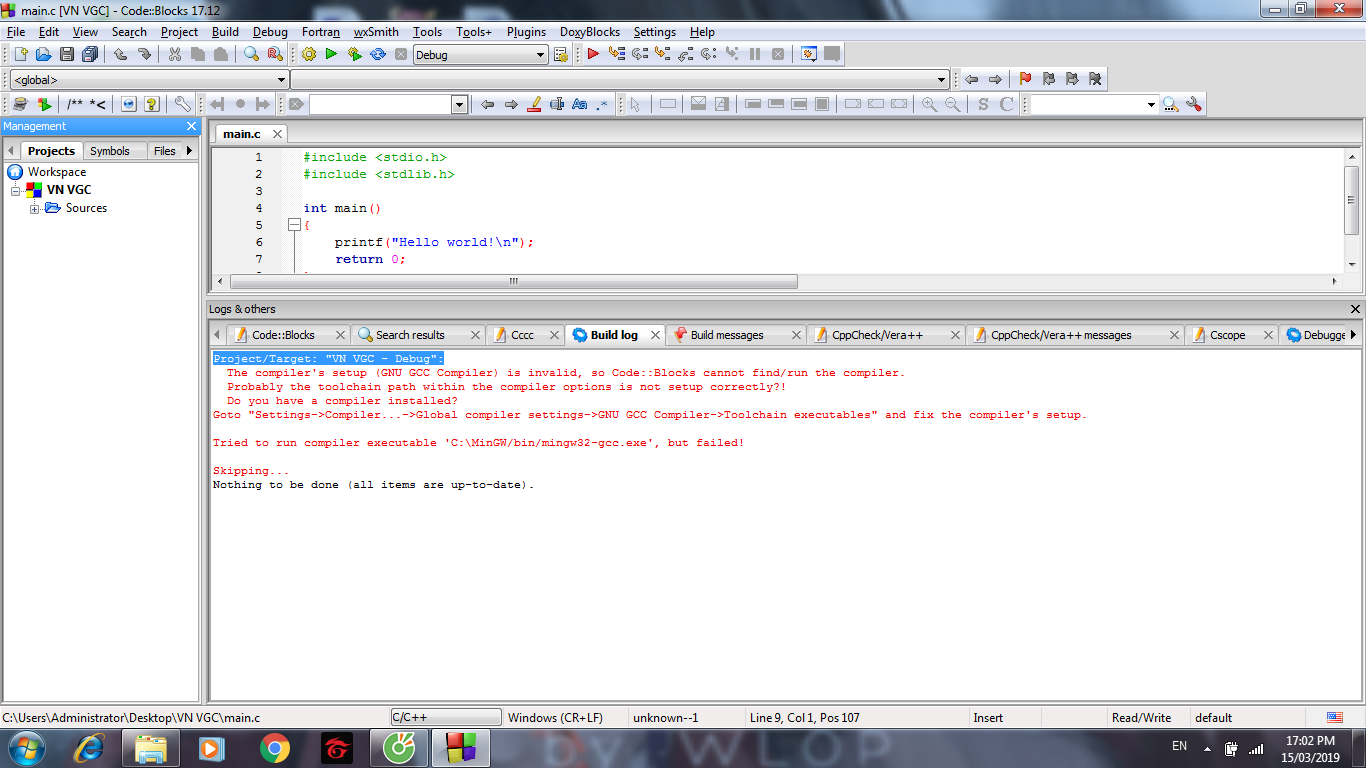
Task: Open Find with the magnifier icon
Action: coord(252,54)
